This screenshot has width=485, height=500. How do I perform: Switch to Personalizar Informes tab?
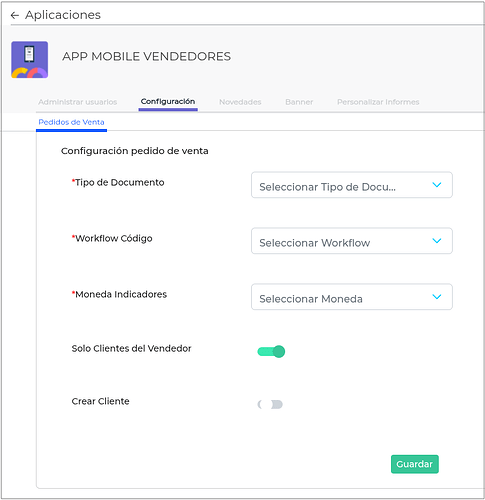(378, 102)
